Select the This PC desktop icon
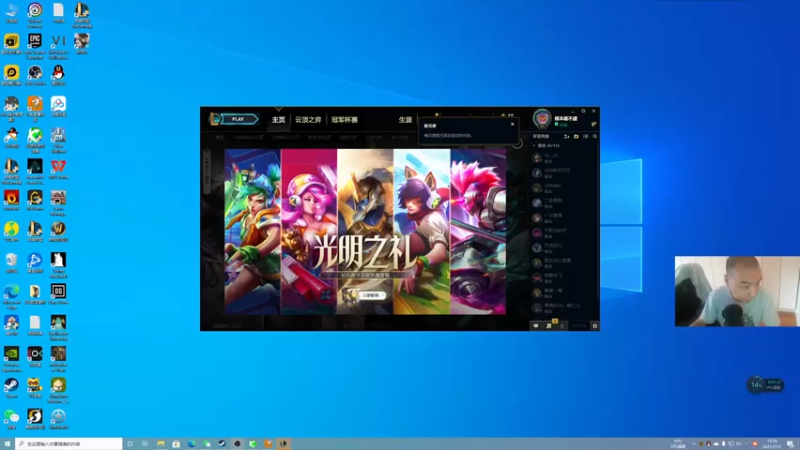 click(11, 13)
